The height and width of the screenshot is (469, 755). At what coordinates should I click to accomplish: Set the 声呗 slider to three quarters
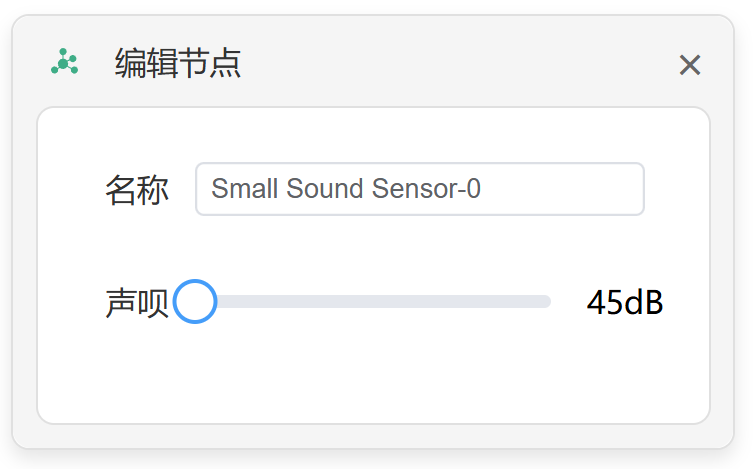[462, 302]
